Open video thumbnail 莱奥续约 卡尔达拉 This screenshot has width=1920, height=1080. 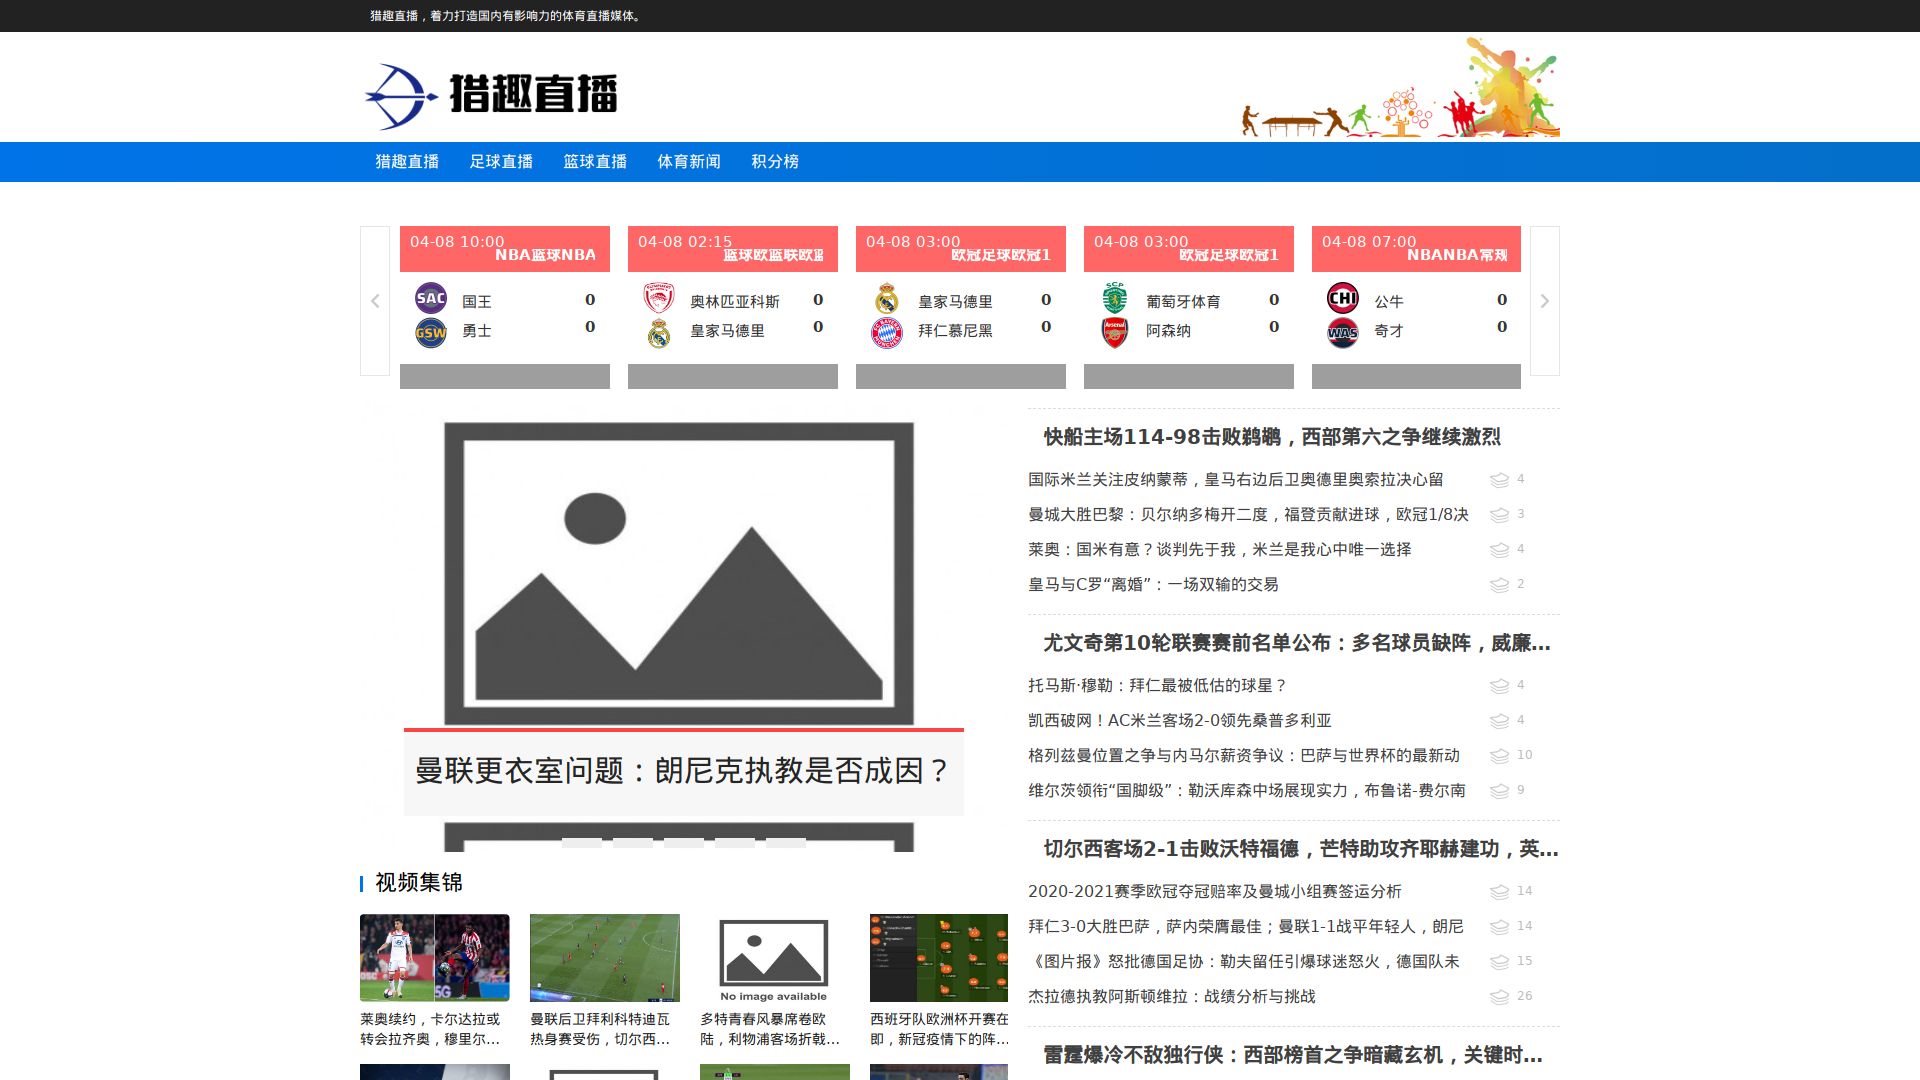(435, 958)
